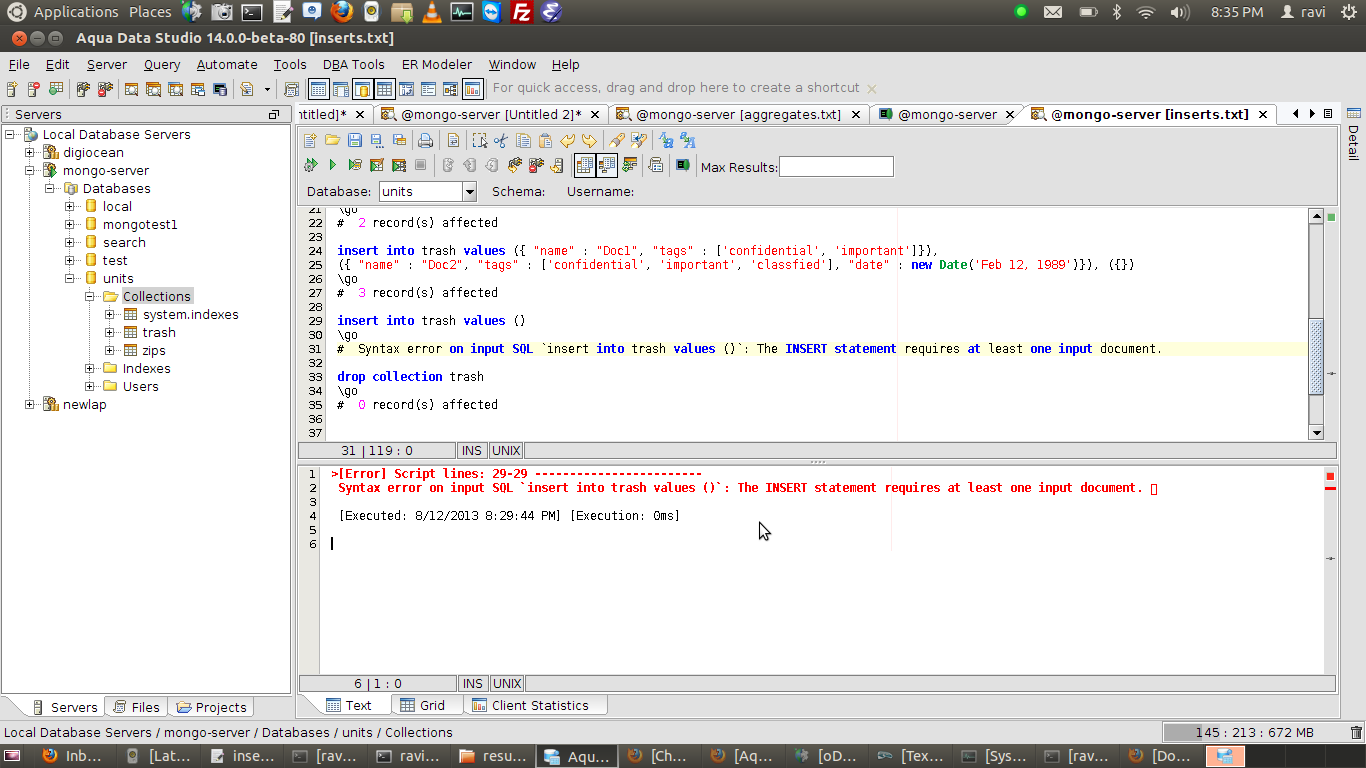The height and width of the screenshot is (768, 1366).
Task: Focus the Max Results input field
Action: click(x=836, y=167)
